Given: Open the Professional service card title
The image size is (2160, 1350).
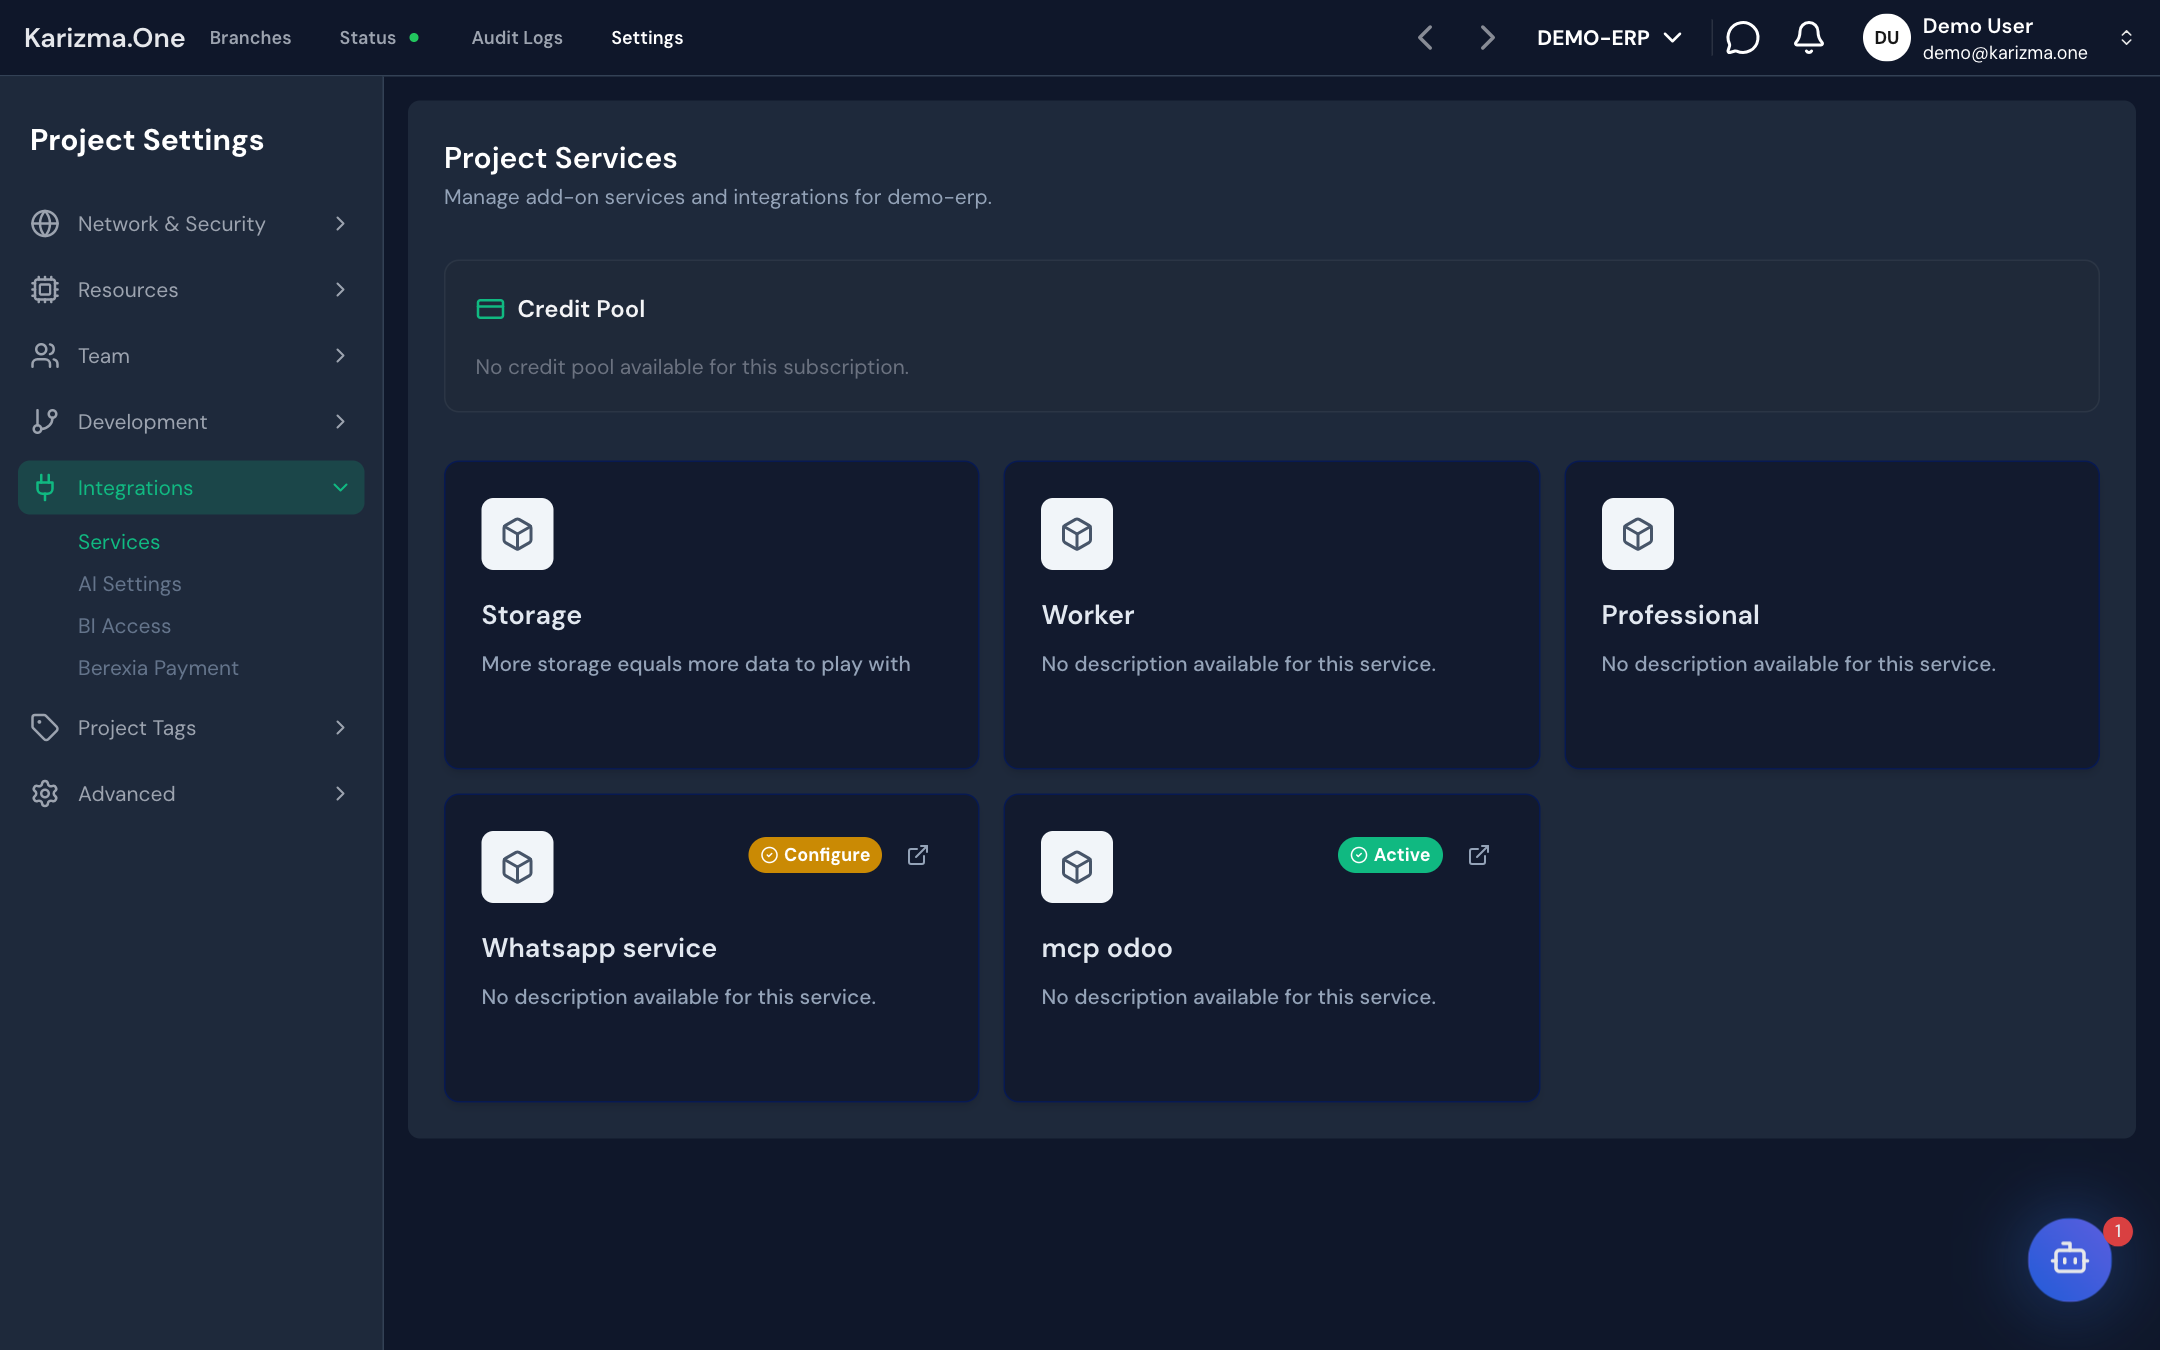Looking at the screenshot, I should pyautogui.click(x=1680, y=615).
